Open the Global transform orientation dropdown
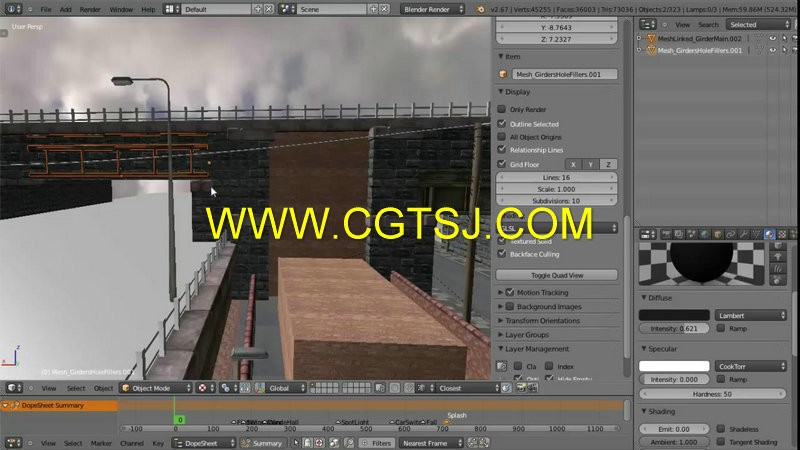Viewport: 800px width, 450px height. 281,388
